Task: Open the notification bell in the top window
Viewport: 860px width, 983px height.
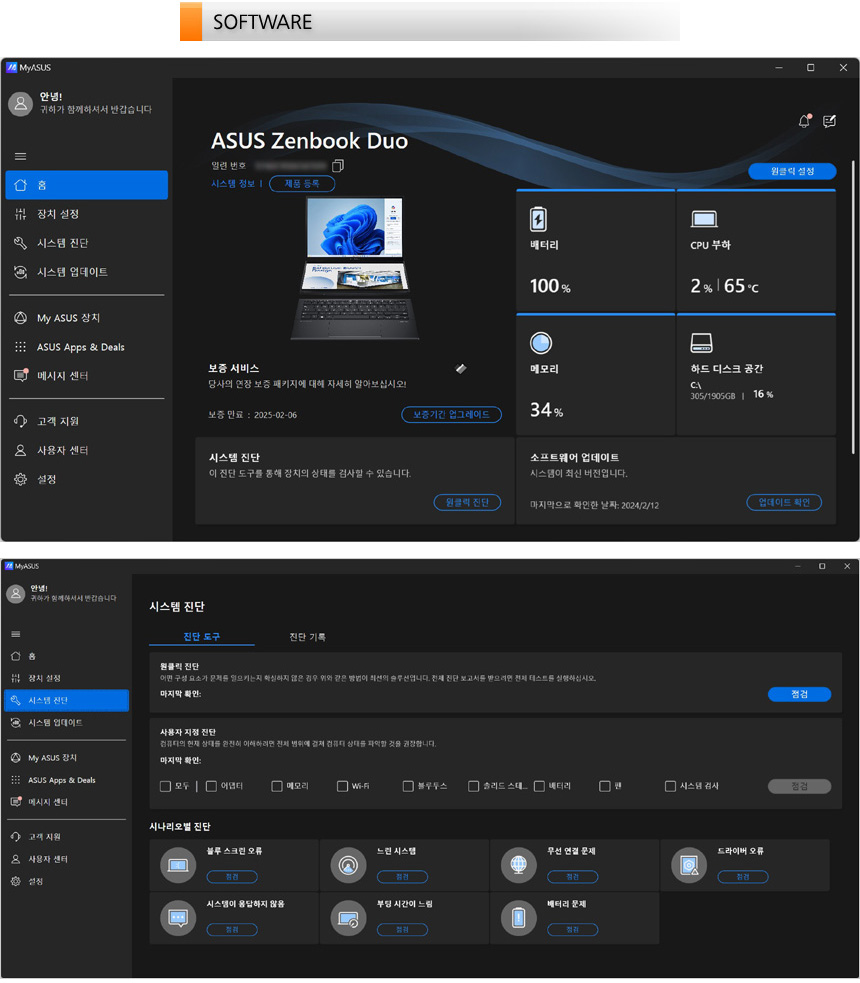Action: click(804, 121)
